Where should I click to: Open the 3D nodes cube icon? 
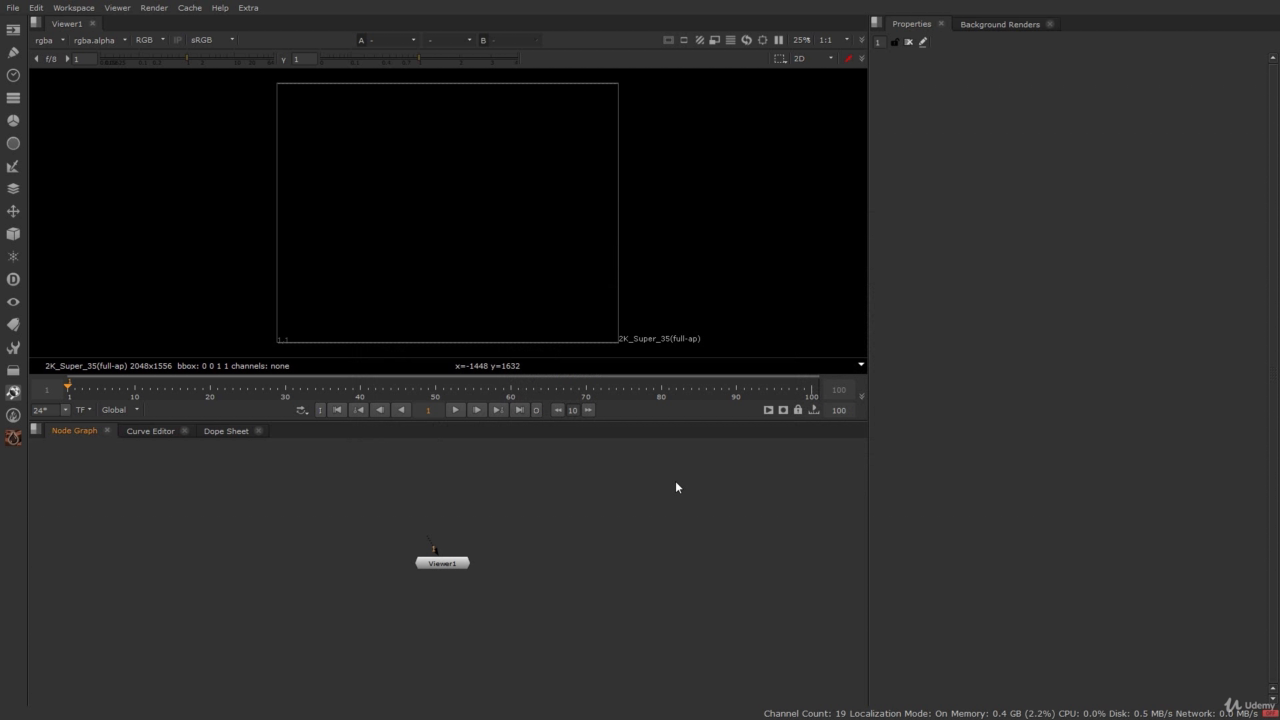pos(13,234)
